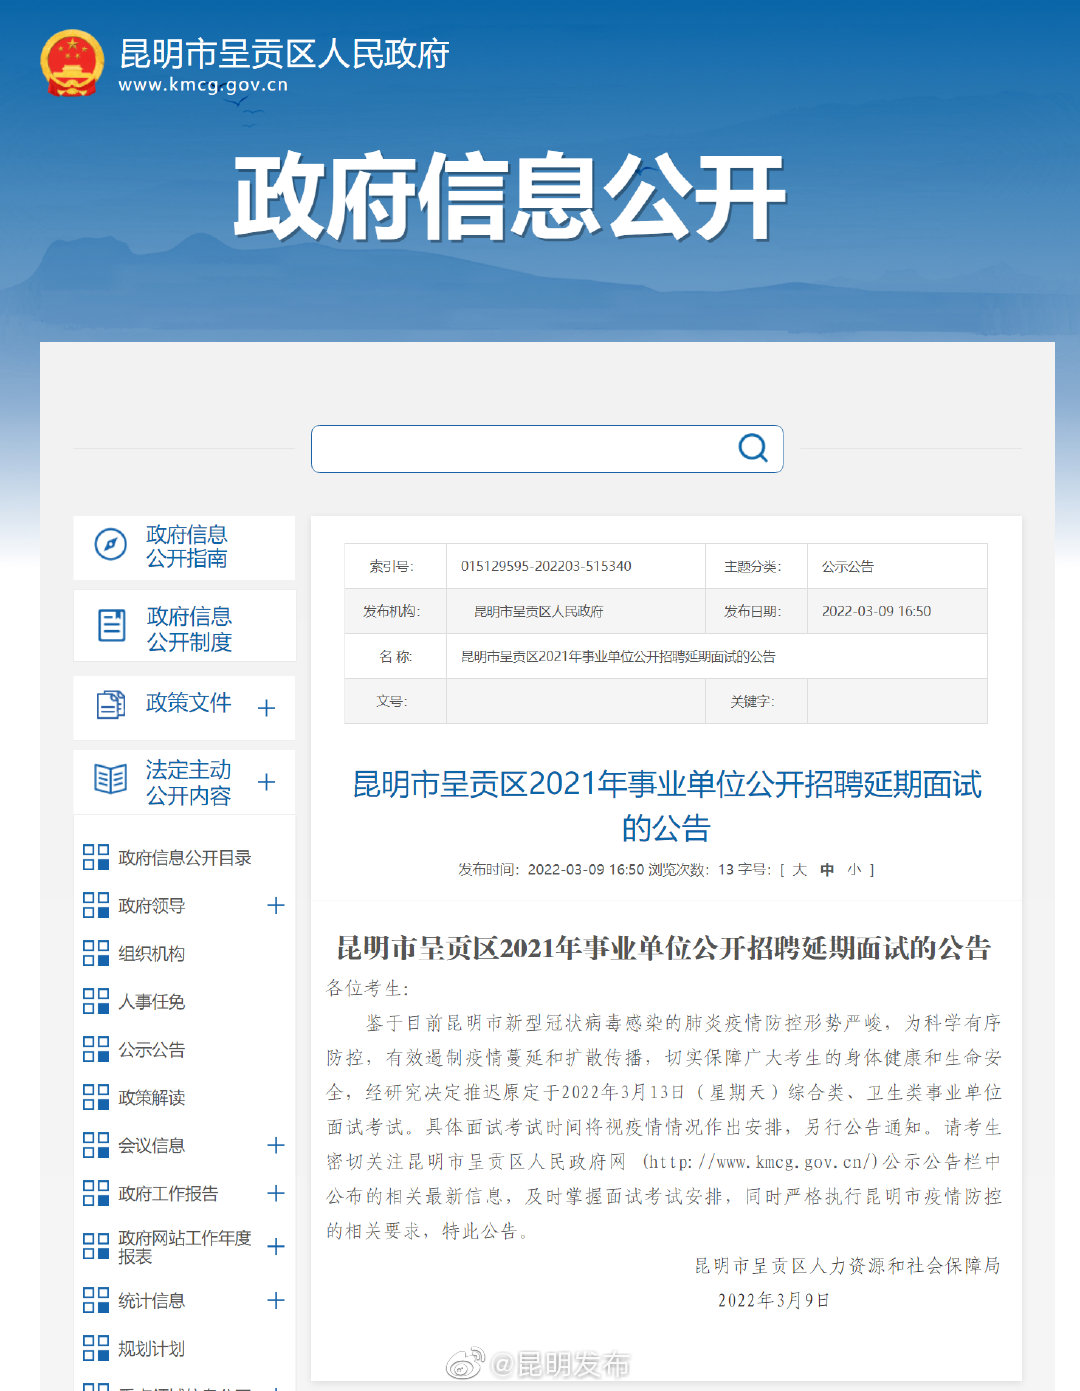Image resolution: width=1080 pixels, height=1391 pixels.
Task: Set font size to 中
Action: click(827, 870)
